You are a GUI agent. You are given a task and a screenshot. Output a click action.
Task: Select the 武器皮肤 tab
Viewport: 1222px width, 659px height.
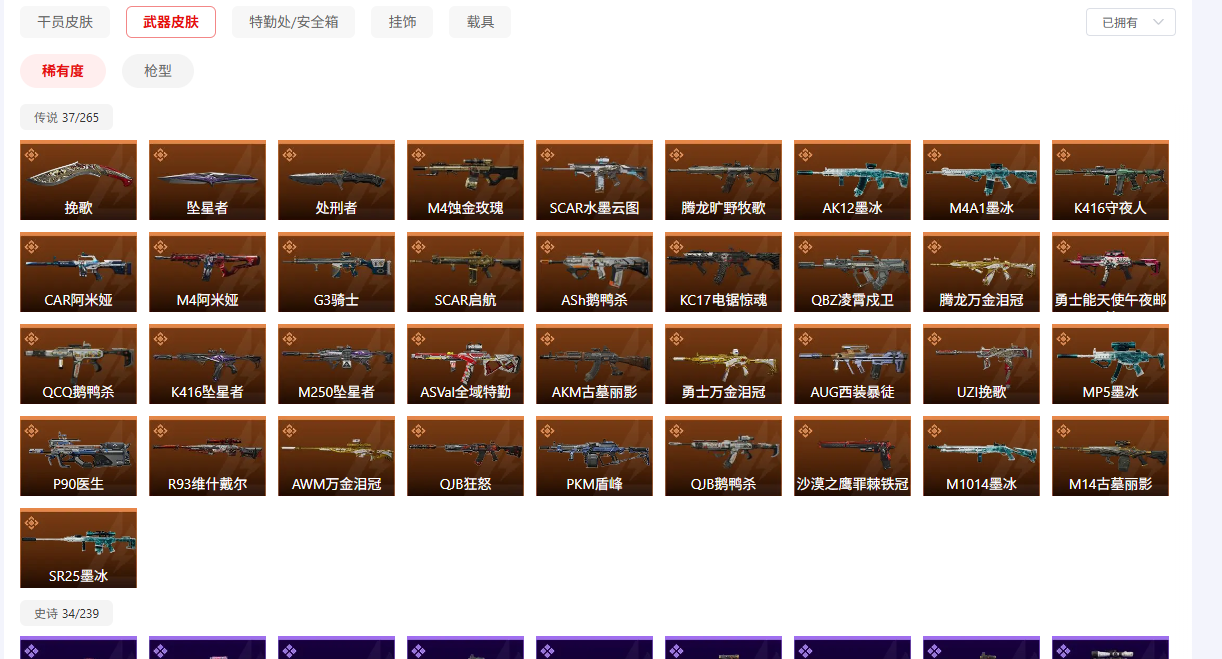click(x=171, y=22)
